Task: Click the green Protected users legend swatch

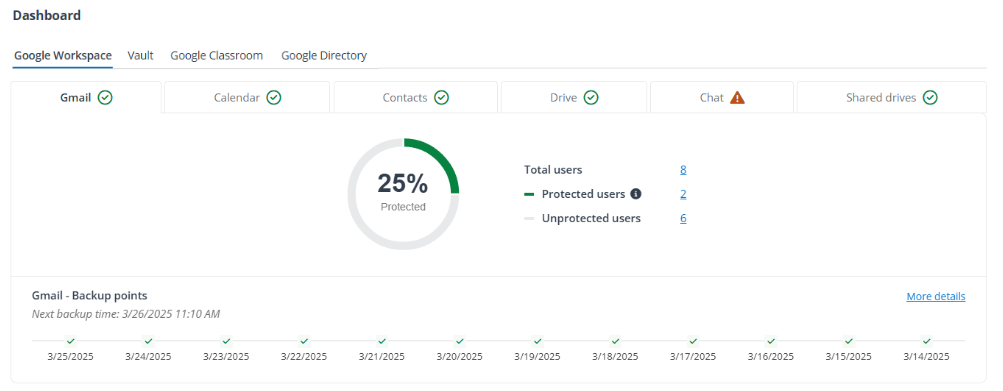Action: [x=529, y=194]
